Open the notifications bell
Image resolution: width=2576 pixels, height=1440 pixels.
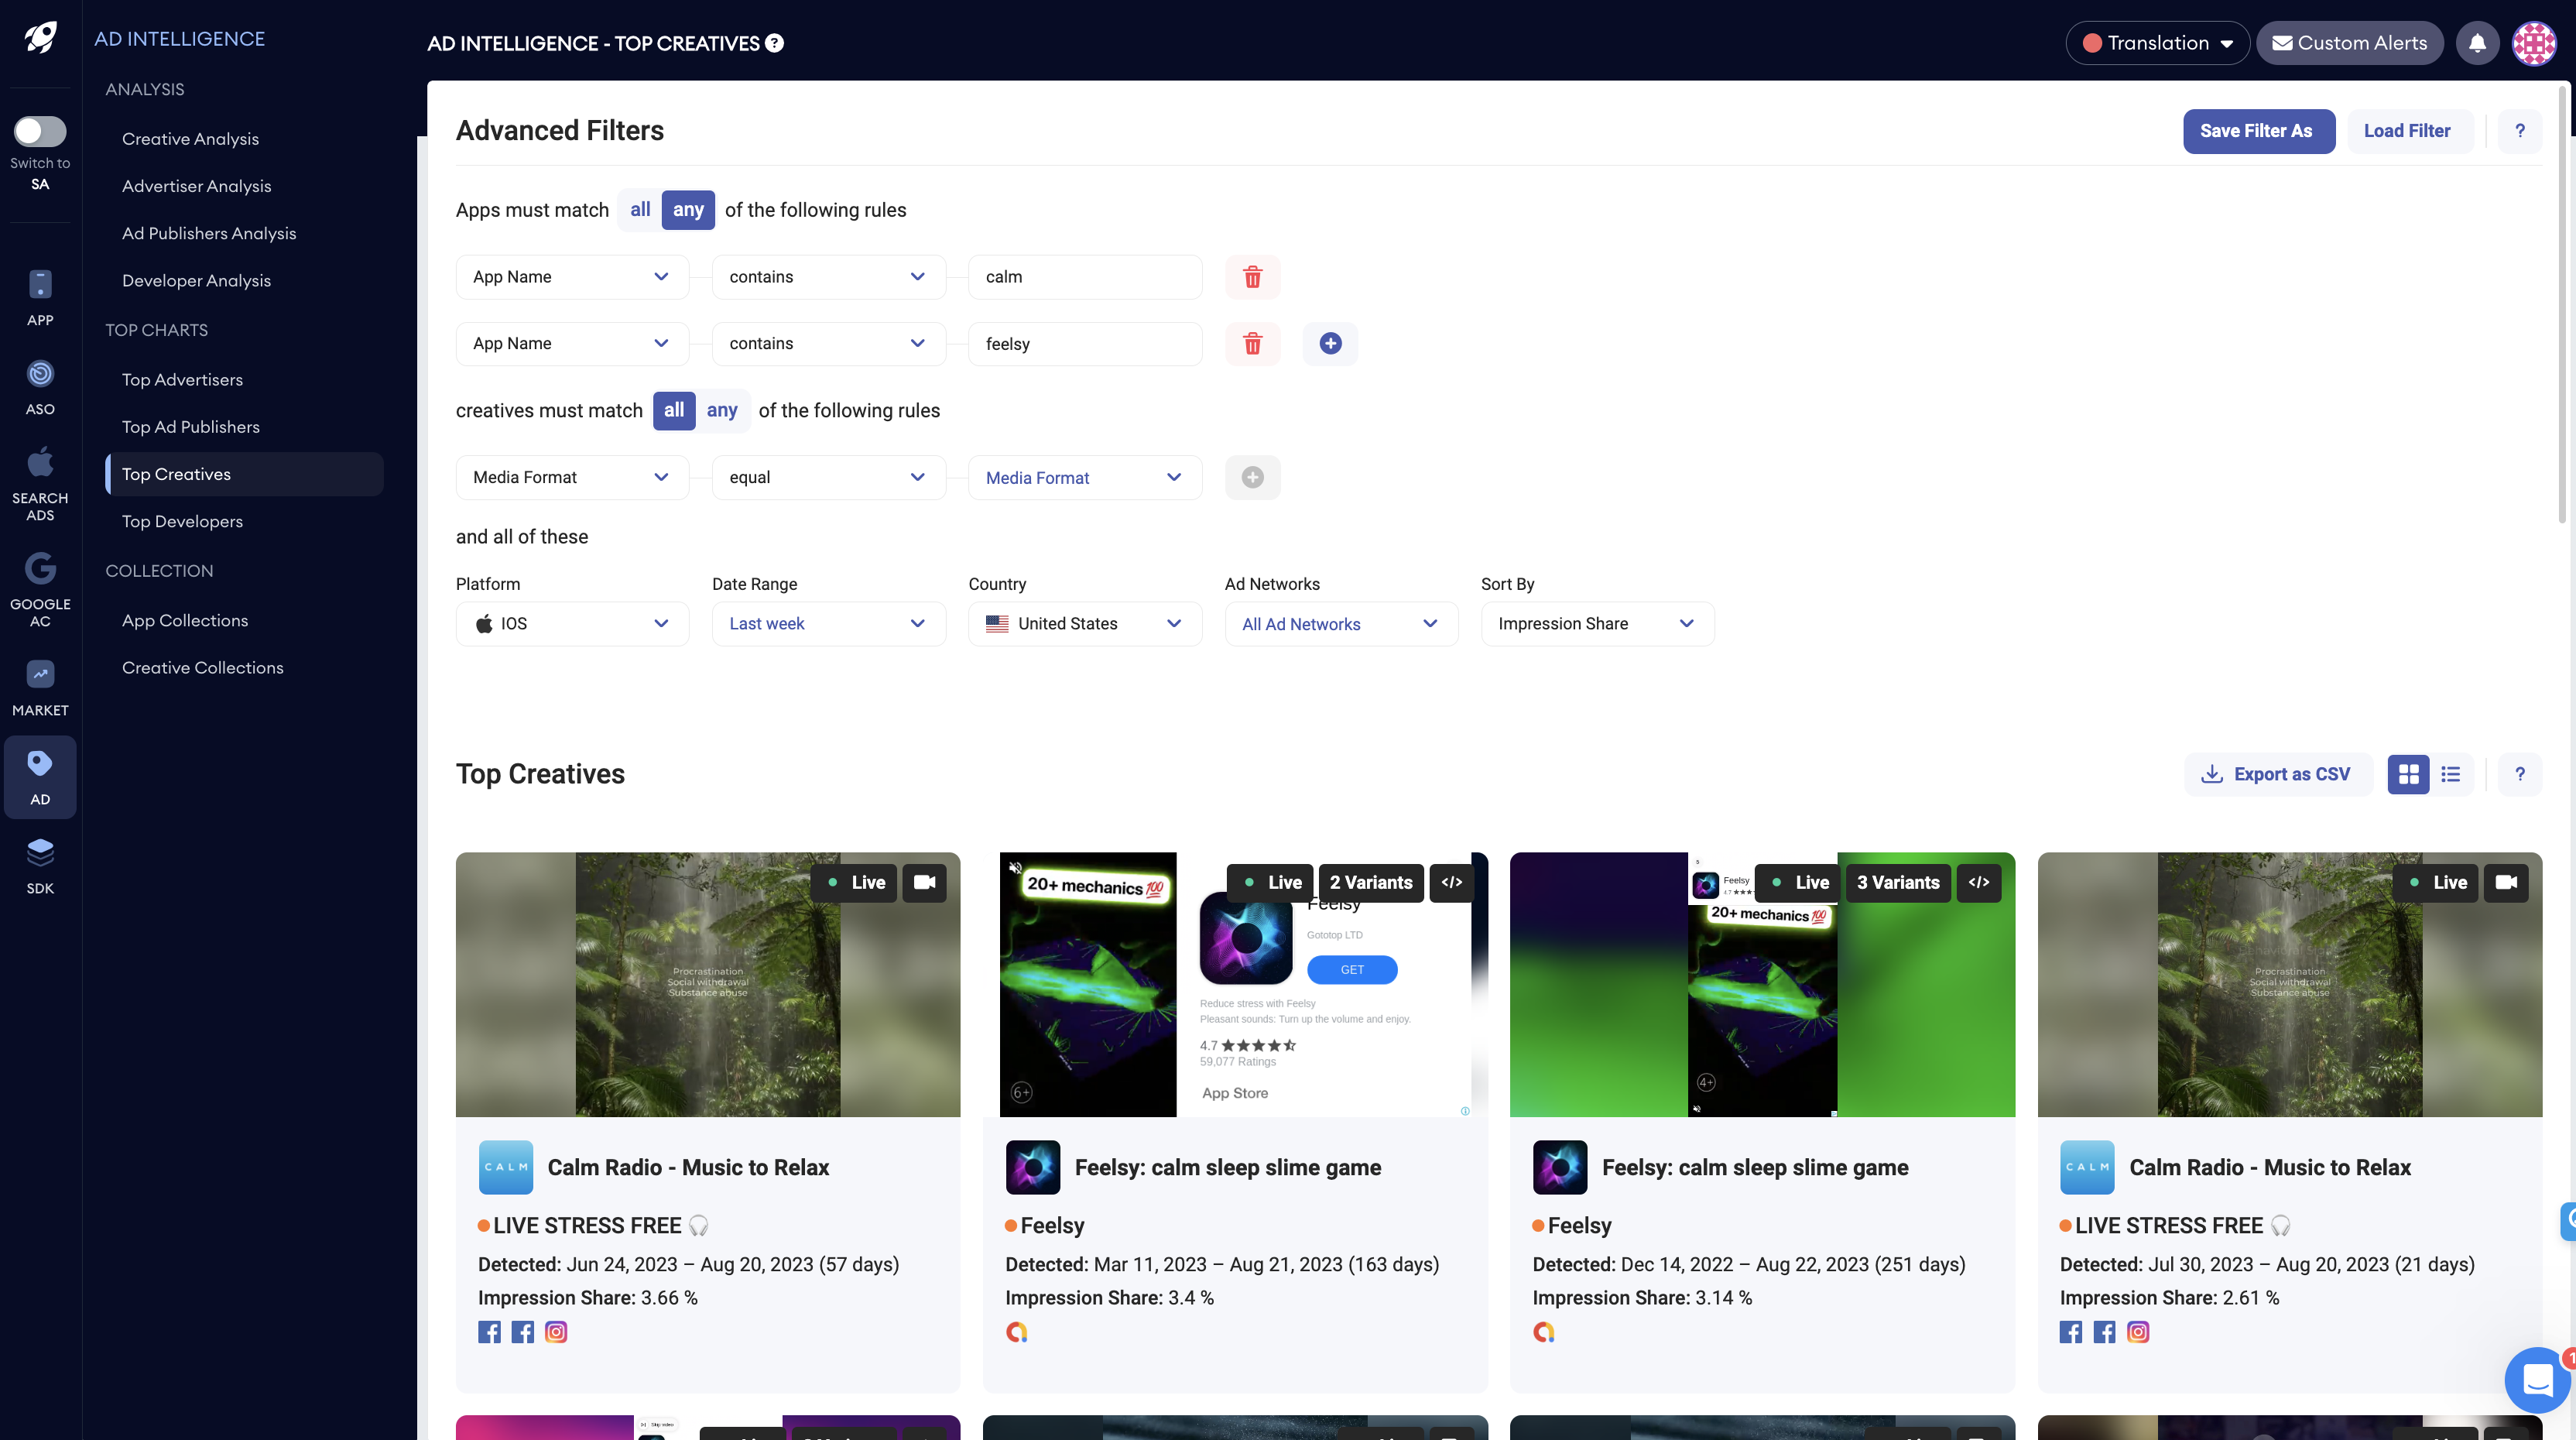pos(2477,43)
